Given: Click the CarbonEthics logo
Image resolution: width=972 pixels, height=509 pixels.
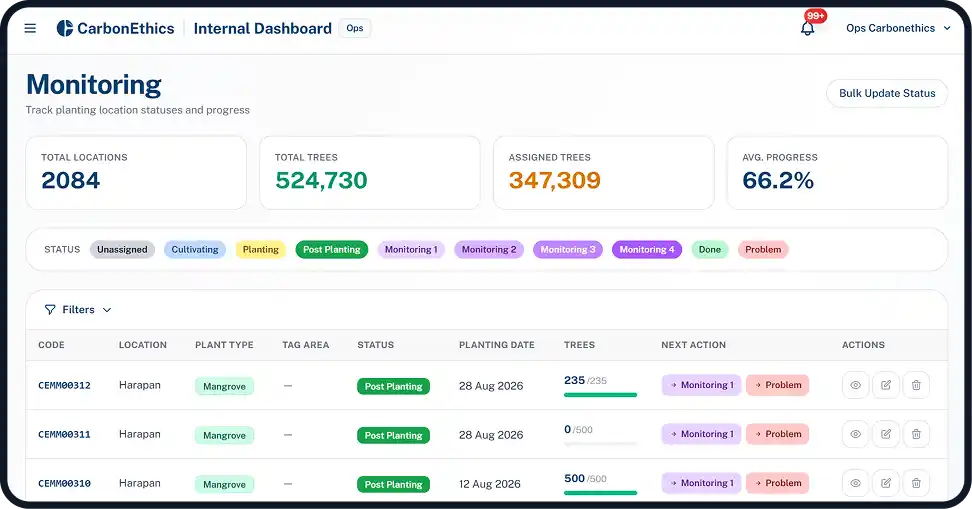Looking at the screenshot, I should (115, 29).
